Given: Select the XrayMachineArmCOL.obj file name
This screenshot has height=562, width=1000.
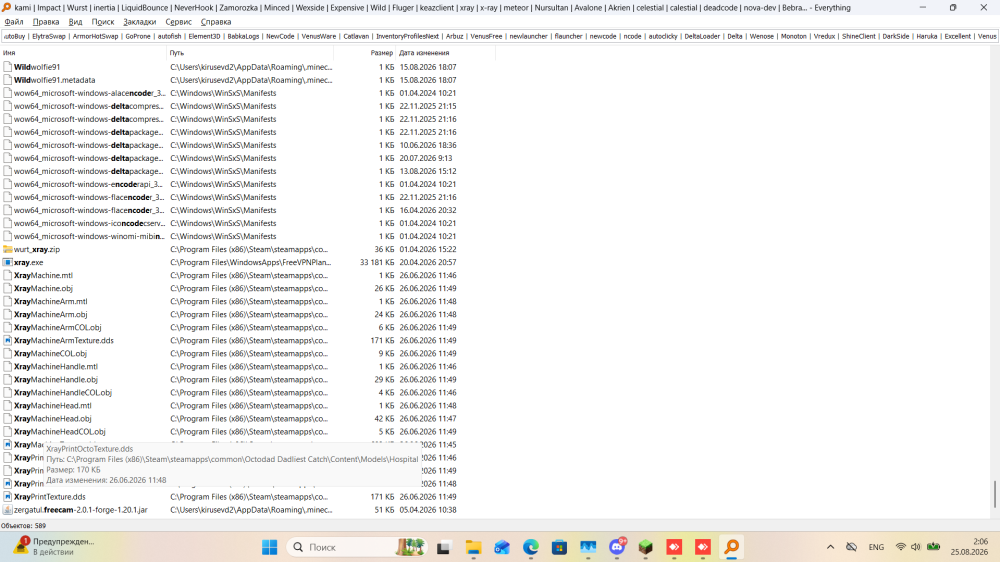Looking at the screenshot, I should point(57,327).
